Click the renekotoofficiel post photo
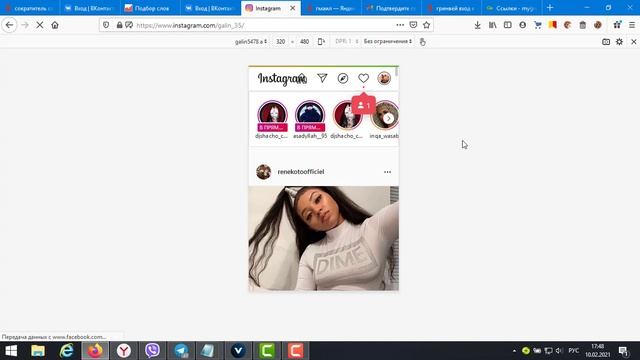Screen dimensions: 640x360 [x=324, y=238]
